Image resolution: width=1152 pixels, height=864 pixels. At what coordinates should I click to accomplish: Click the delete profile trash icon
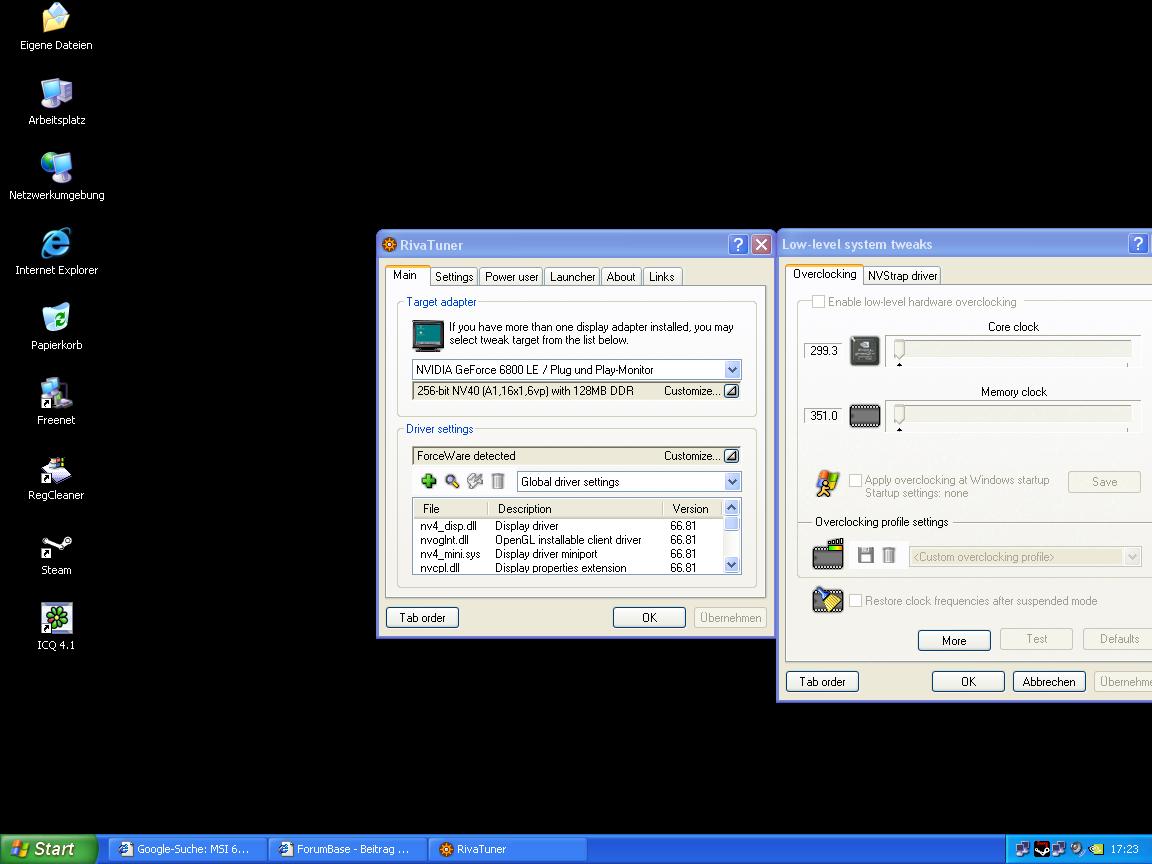[889, 555]
